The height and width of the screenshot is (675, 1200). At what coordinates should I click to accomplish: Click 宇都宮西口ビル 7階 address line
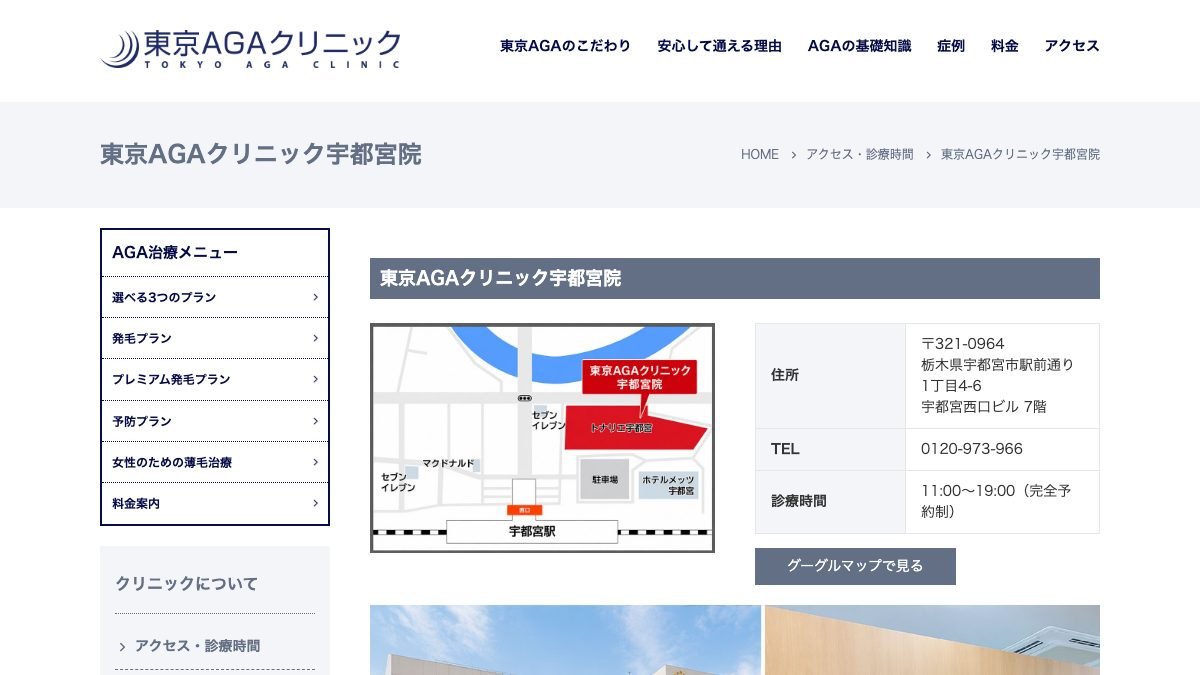click(x=984, y=407)
